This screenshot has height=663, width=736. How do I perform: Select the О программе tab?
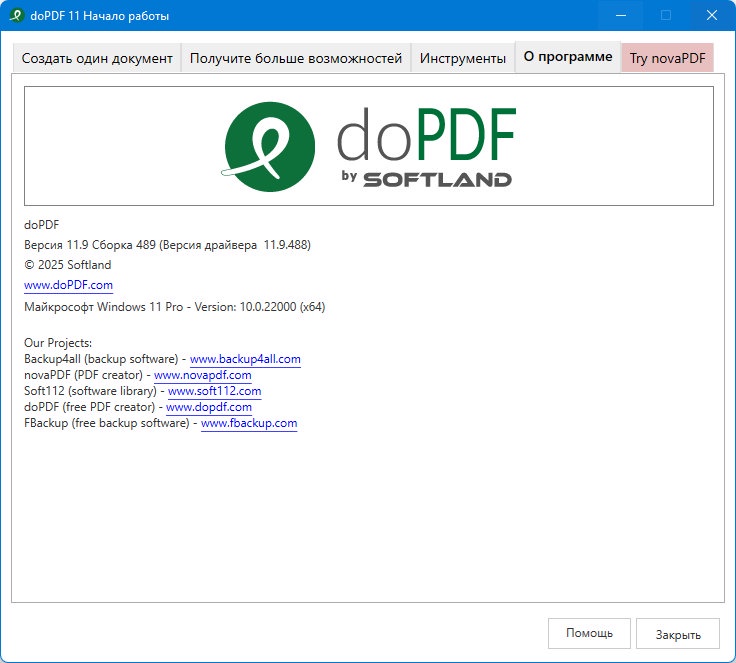[x=568, y=57]
